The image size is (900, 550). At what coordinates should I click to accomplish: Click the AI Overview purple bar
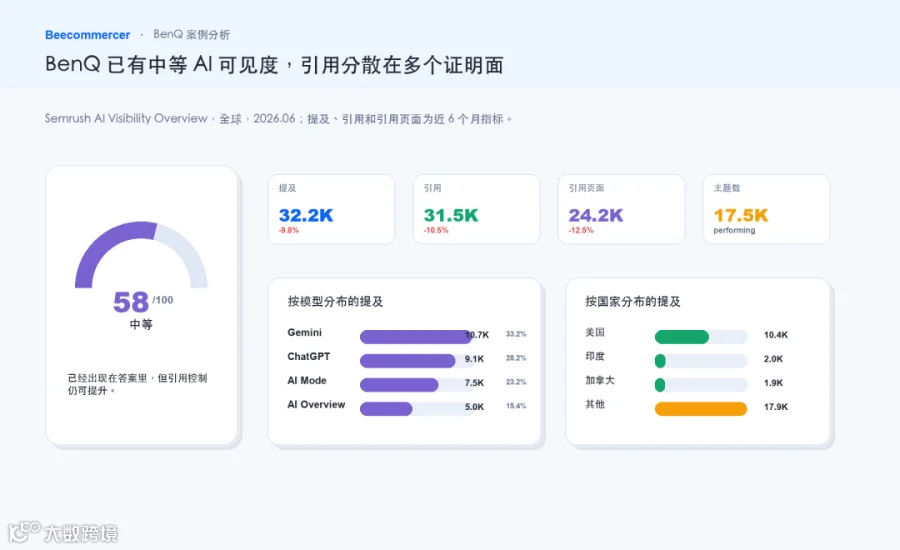pyautogui.click(x=386, y=409)
